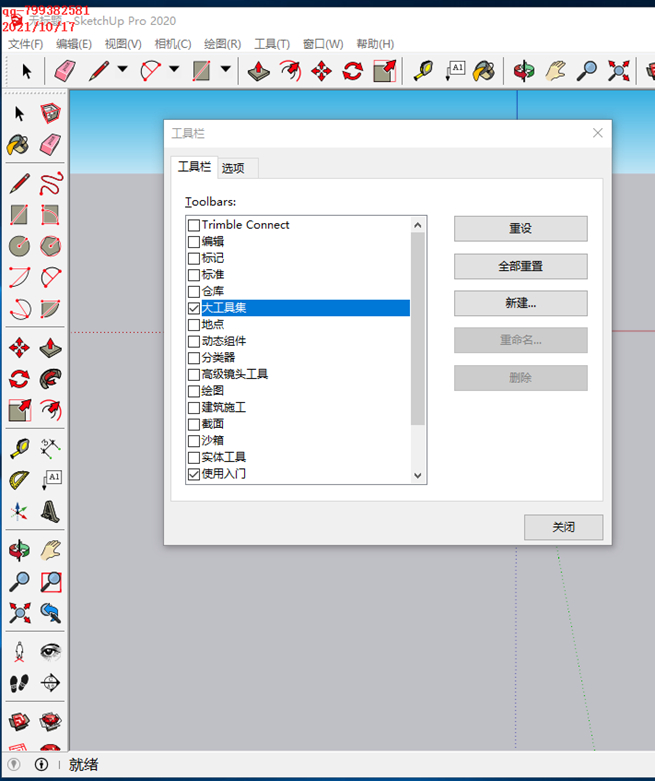
Task: Select the Eraser tool in top toolbar
Action: tap(65, 71)
